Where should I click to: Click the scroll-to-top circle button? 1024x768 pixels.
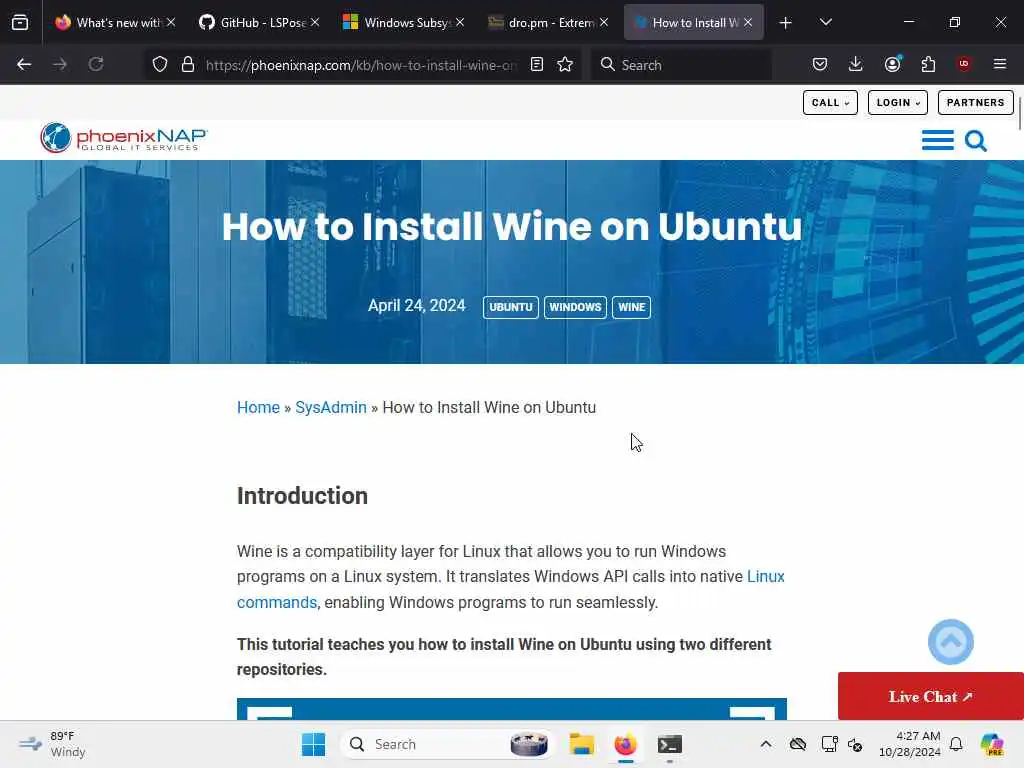[x=951, y=642]
